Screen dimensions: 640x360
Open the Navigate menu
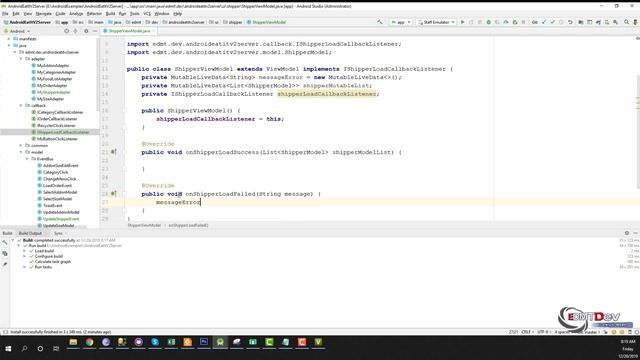tap(44, 13)
